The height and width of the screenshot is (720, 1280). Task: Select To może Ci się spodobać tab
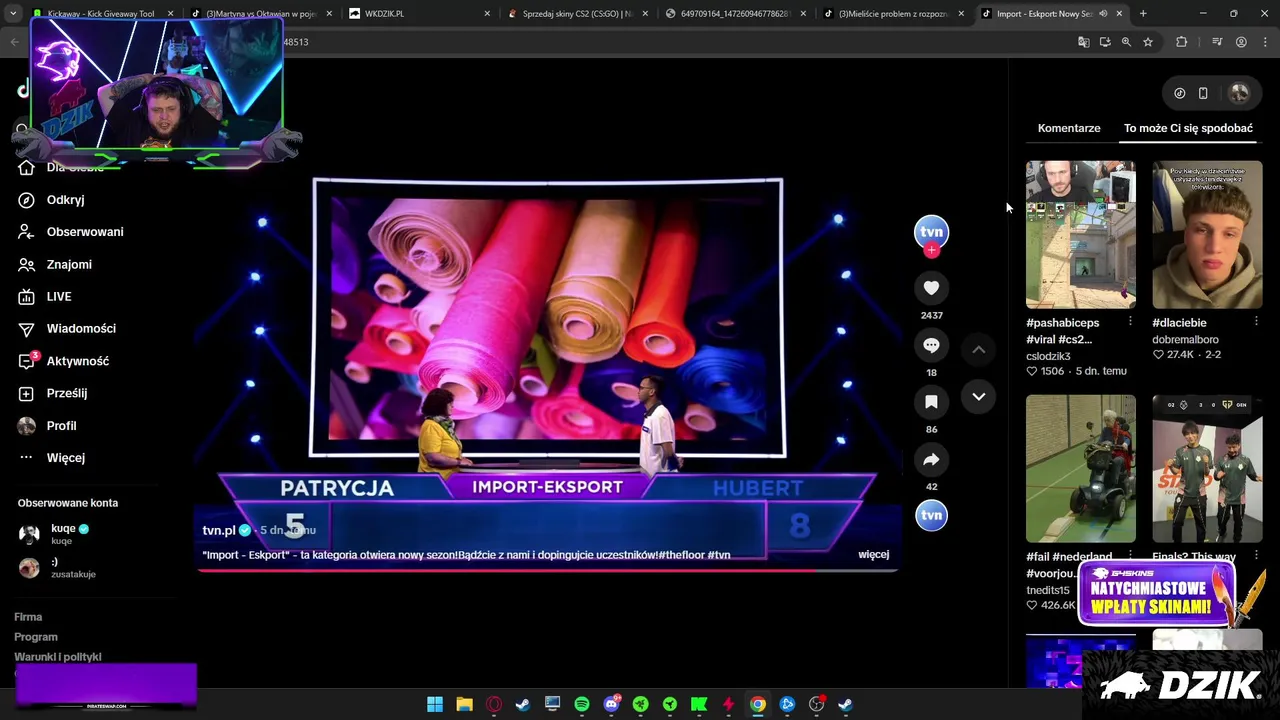(1188, 128)
